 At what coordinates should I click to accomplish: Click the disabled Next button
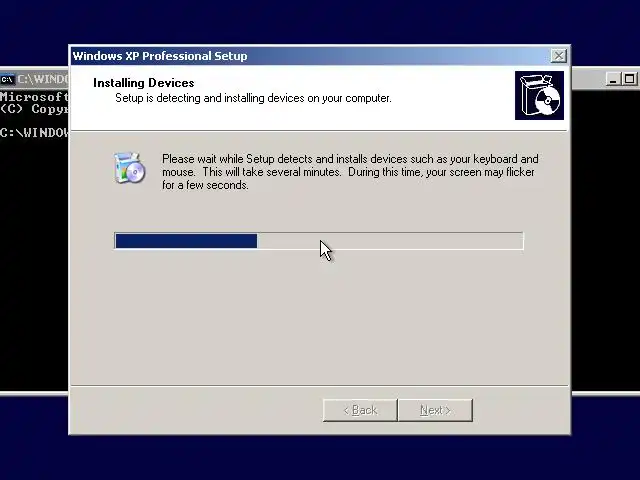[435, 410]
